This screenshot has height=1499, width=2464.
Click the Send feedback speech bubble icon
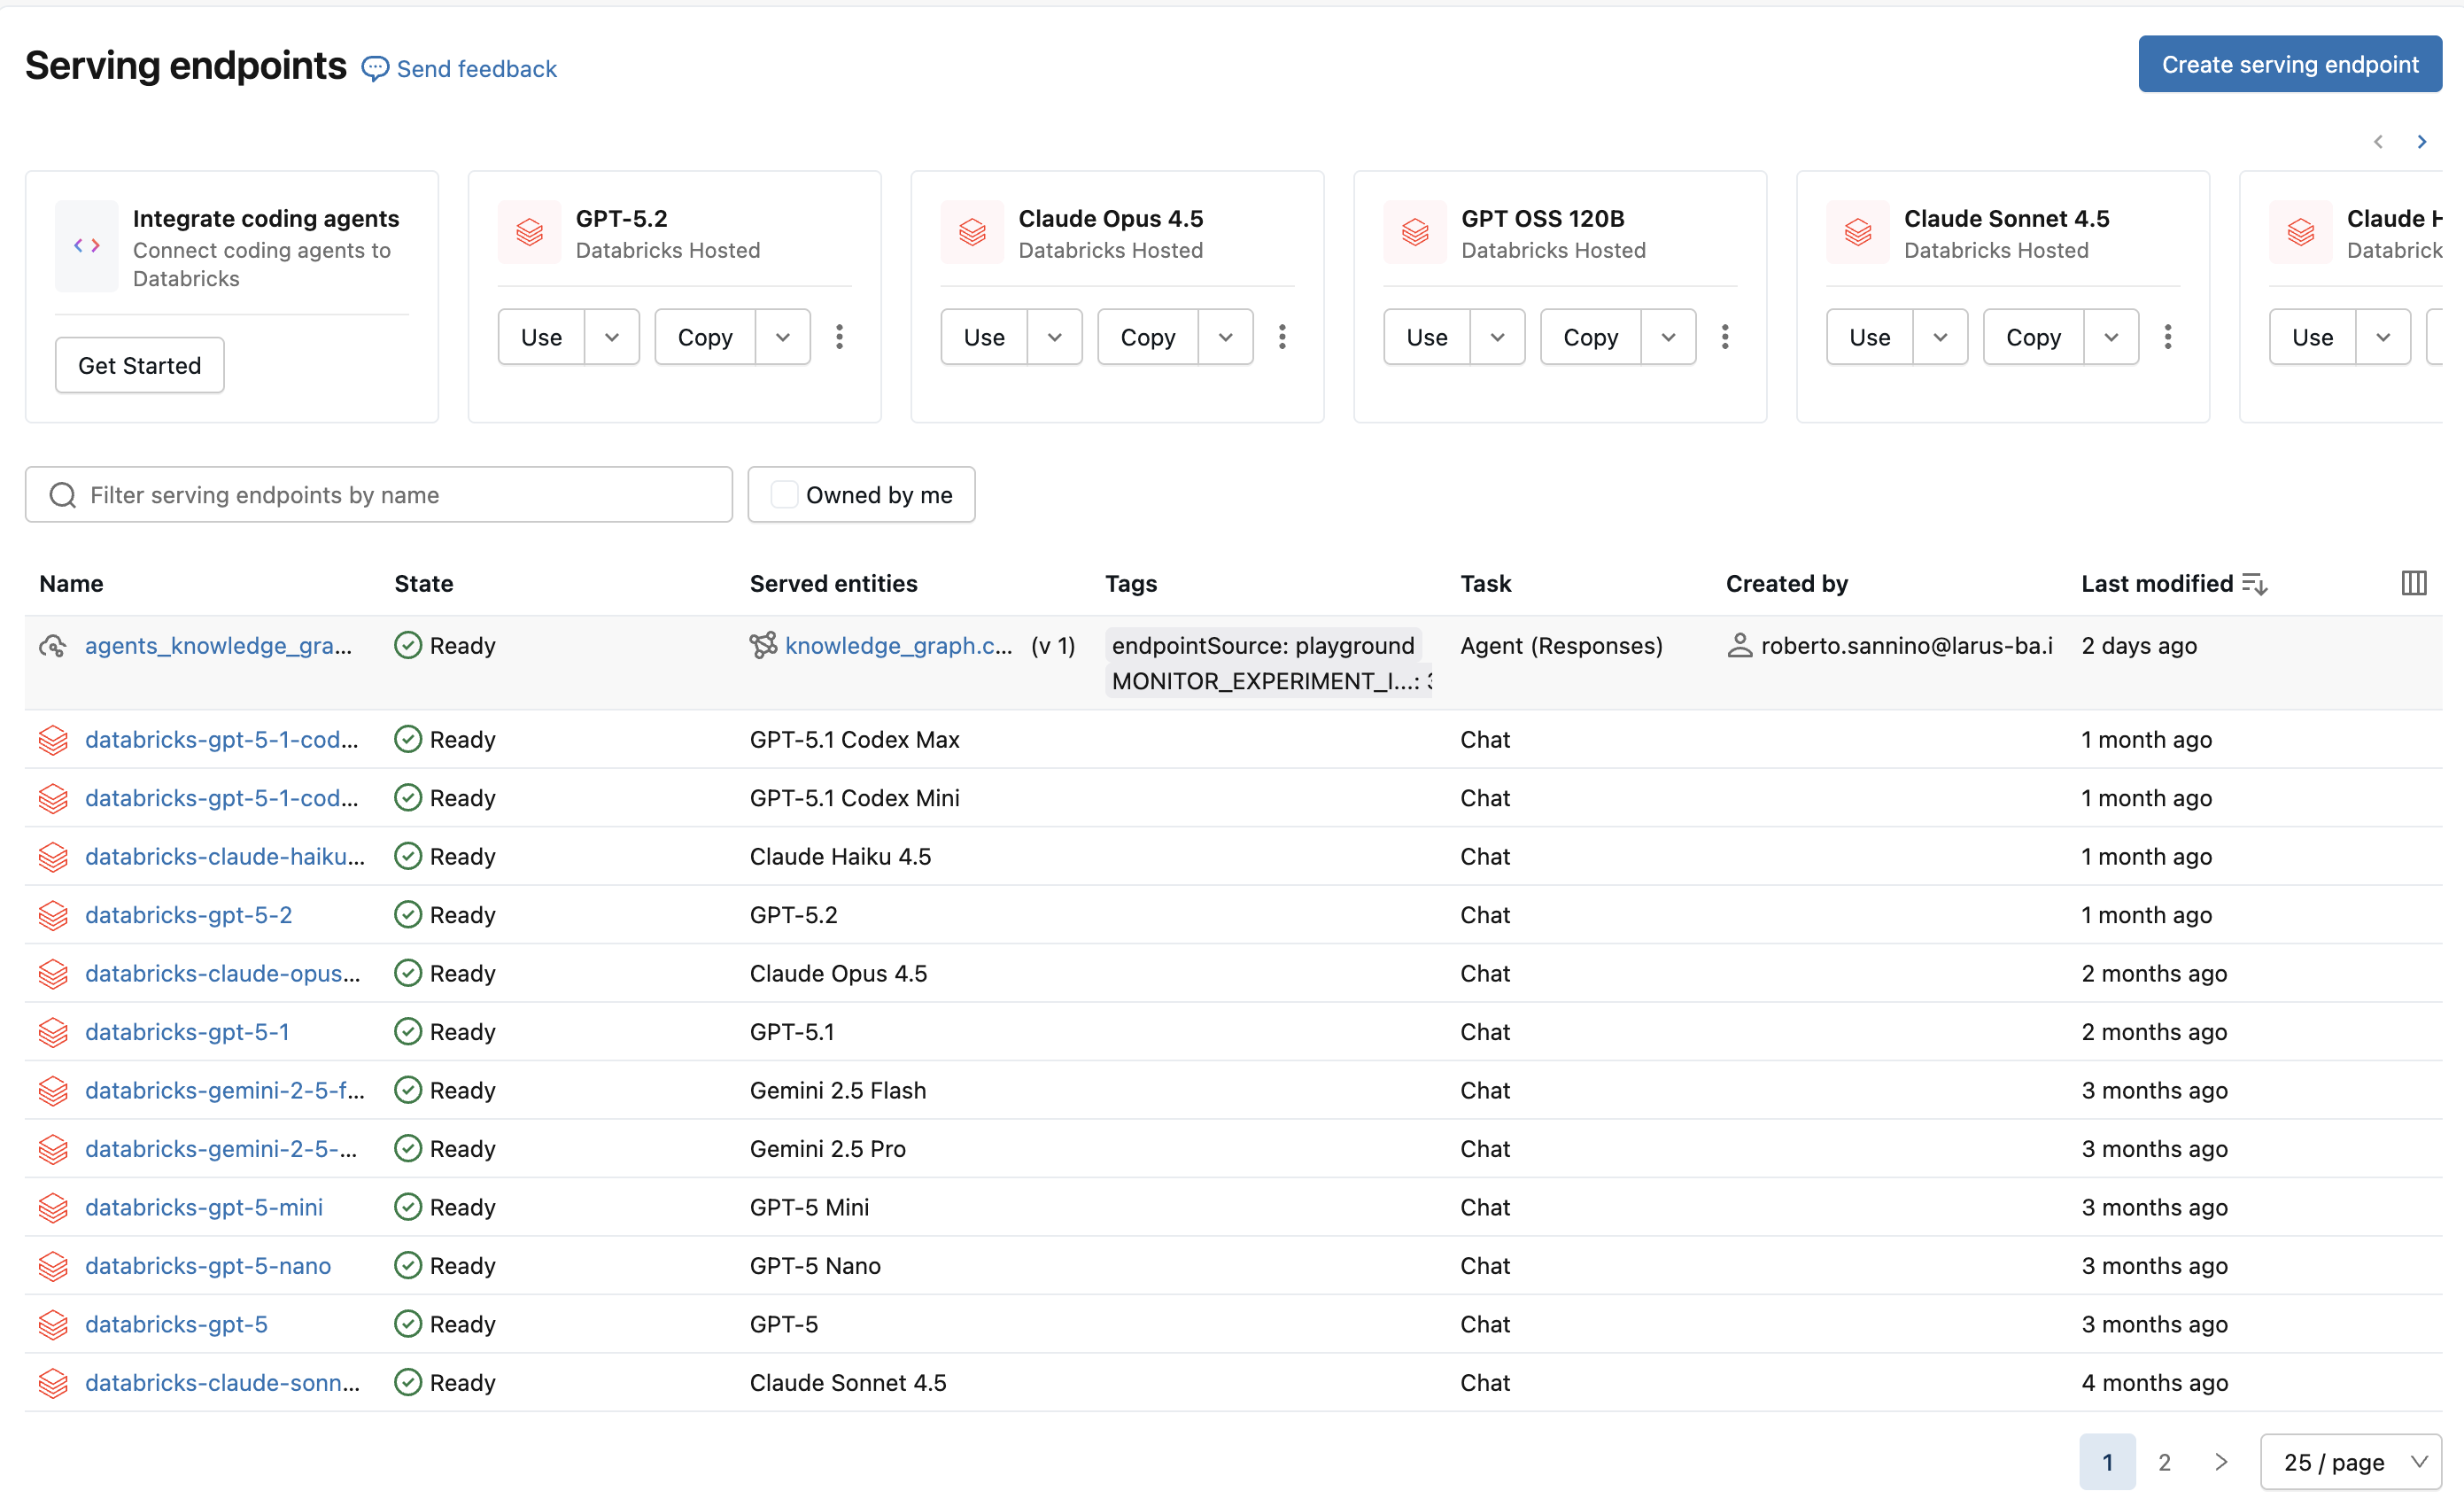point(375,69)
